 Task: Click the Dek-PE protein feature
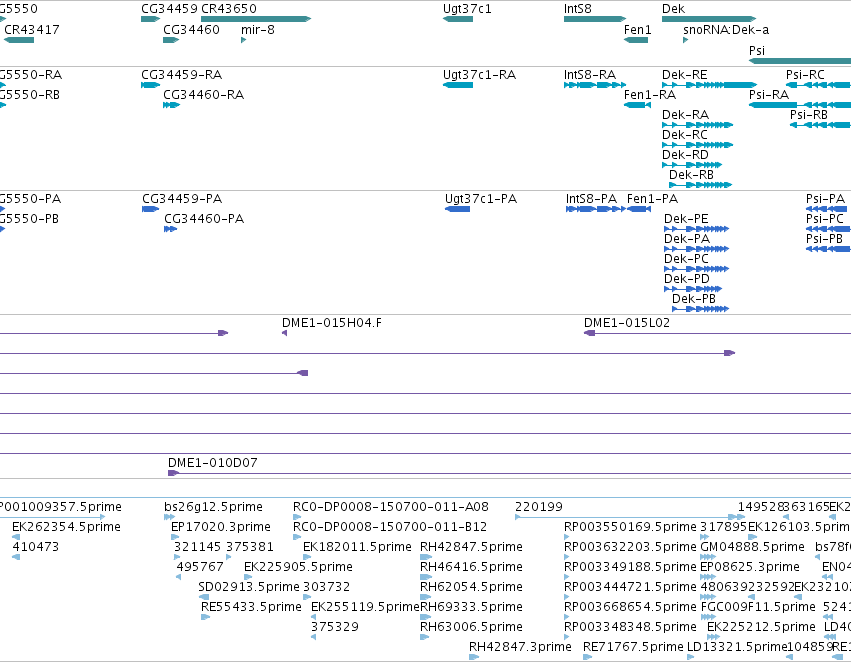pyautogui.click(x=696, y=229)
